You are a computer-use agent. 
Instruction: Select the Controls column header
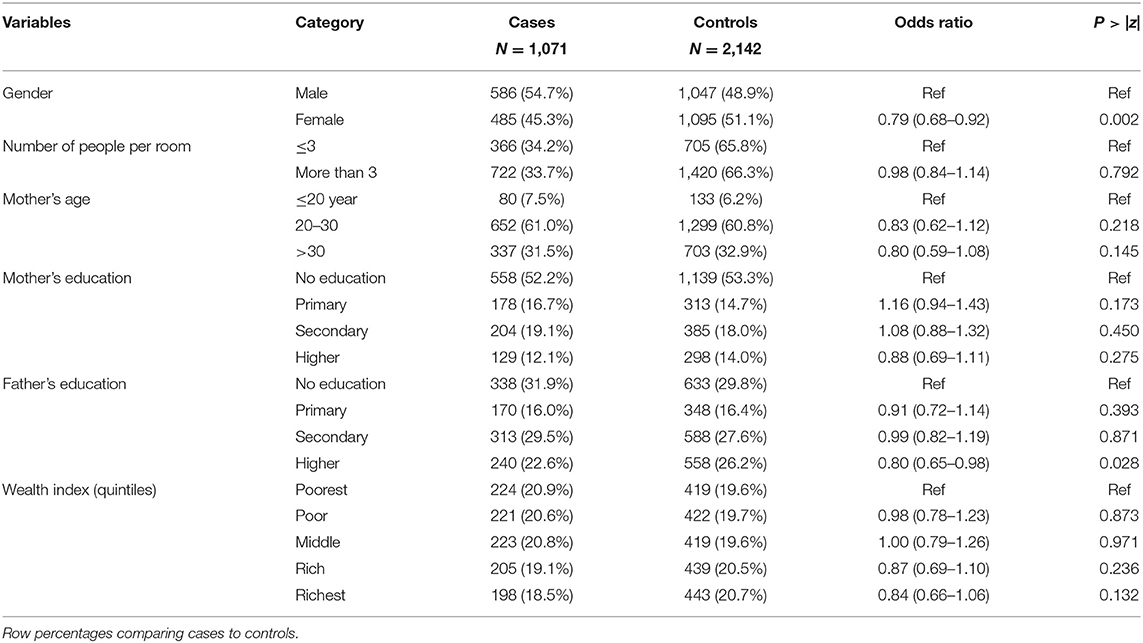[725, 23]
